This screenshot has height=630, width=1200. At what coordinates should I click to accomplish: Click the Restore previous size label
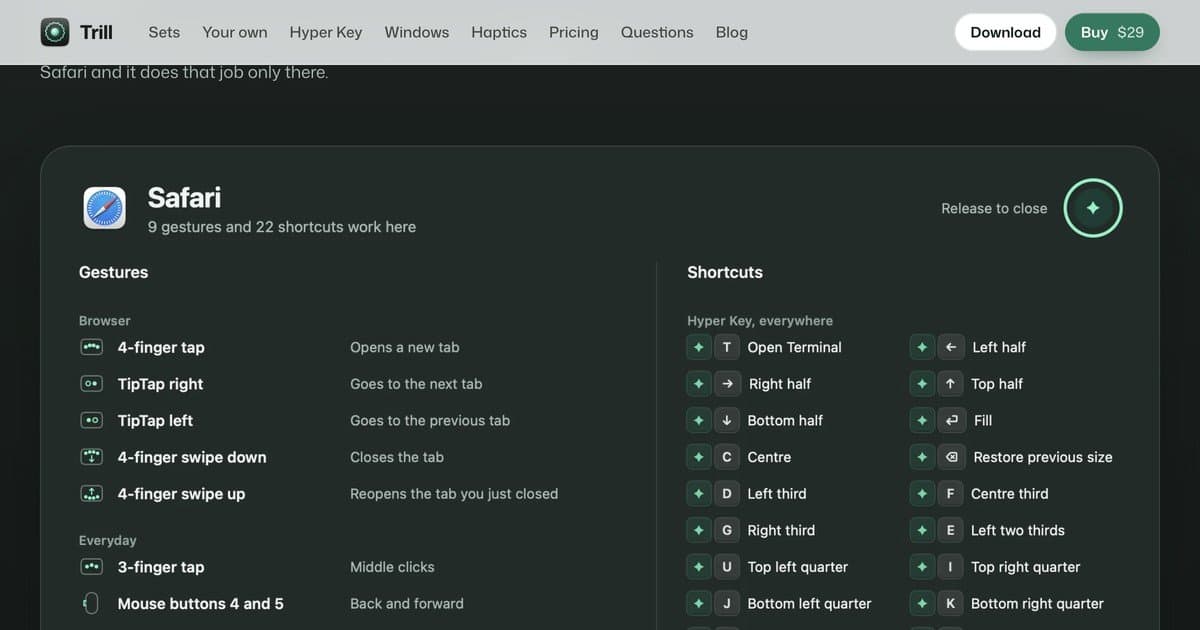(1043, 457)
